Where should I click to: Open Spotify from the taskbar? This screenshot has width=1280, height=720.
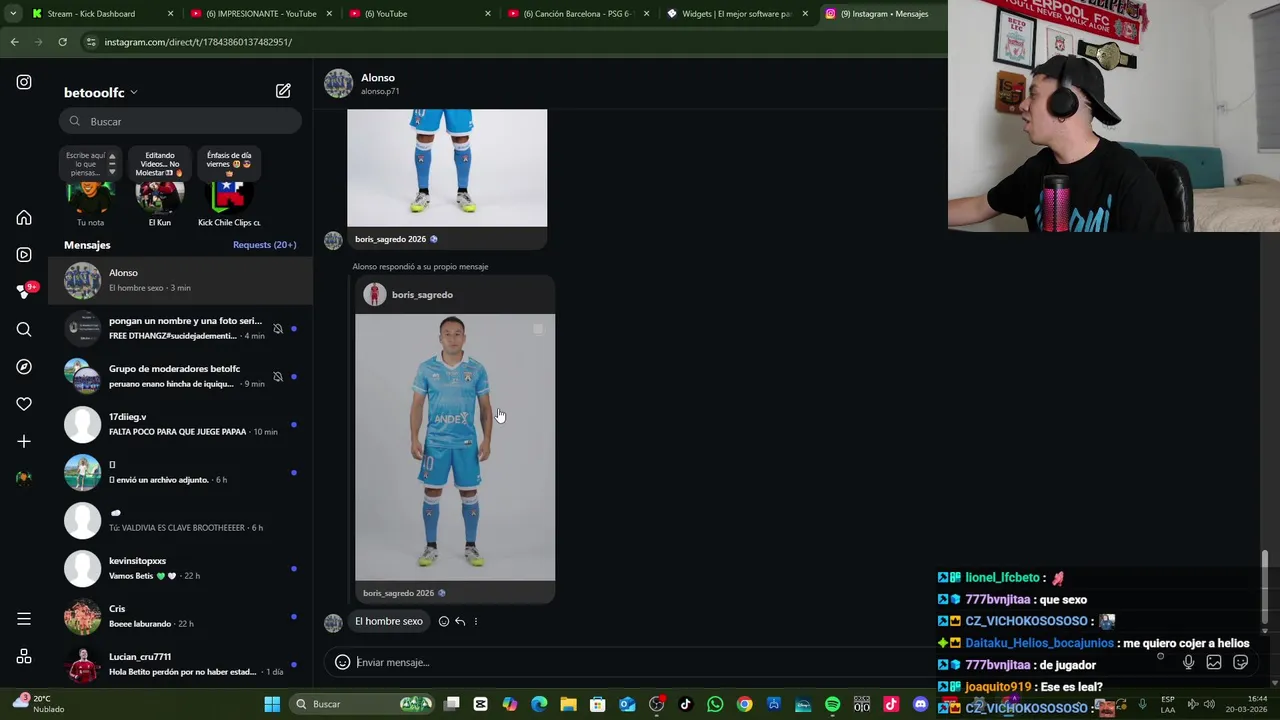tap(832, 704)
